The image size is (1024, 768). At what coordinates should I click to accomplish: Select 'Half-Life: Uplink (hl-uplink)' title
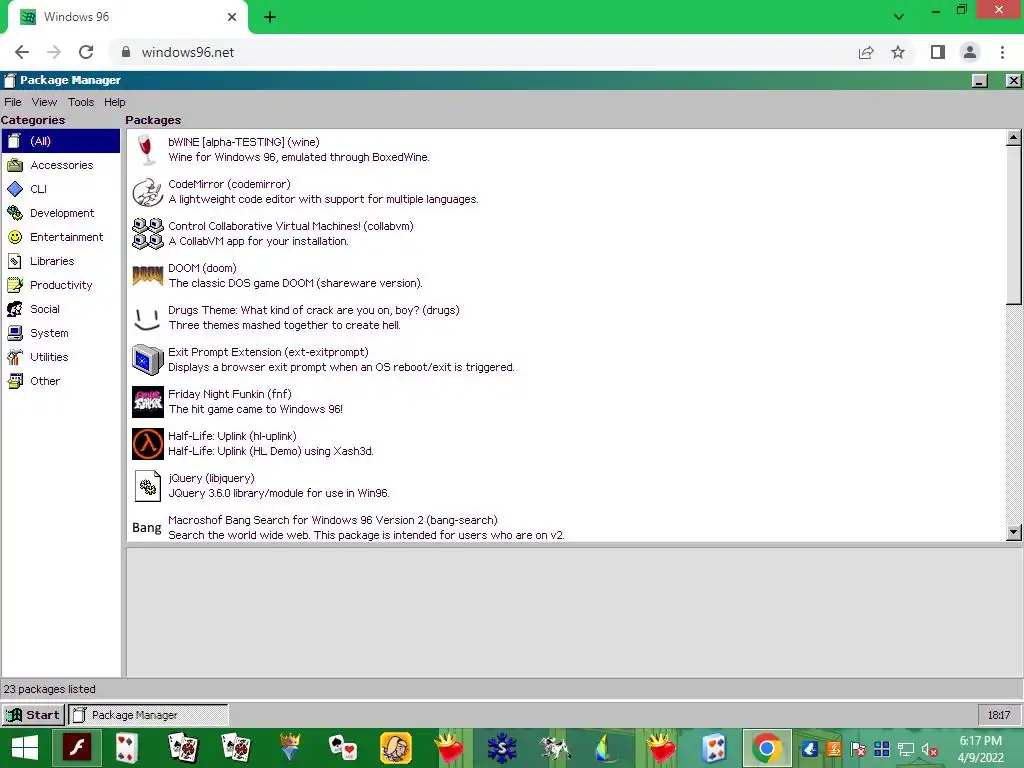coord(232,436)
